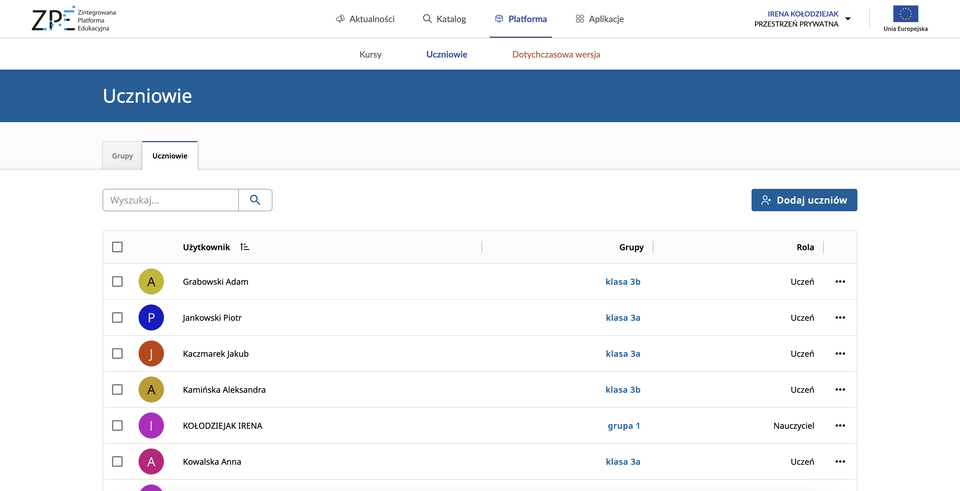Tick the select-all checkbox in table header
This screenshot has width=960, height=491.
[x=118, y=247]
